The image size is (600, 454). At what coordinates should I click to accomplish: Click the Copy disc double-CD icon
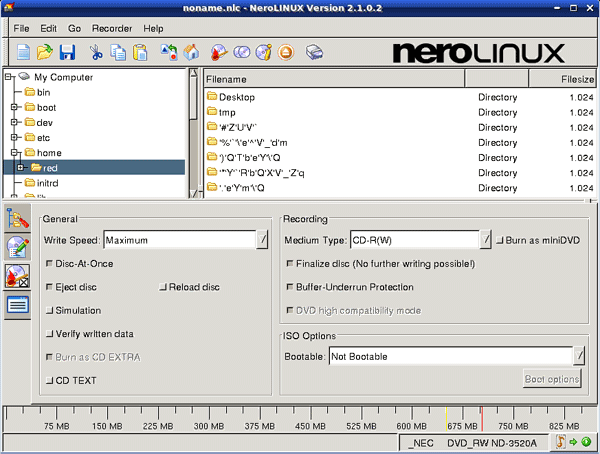tap(241, 52)
